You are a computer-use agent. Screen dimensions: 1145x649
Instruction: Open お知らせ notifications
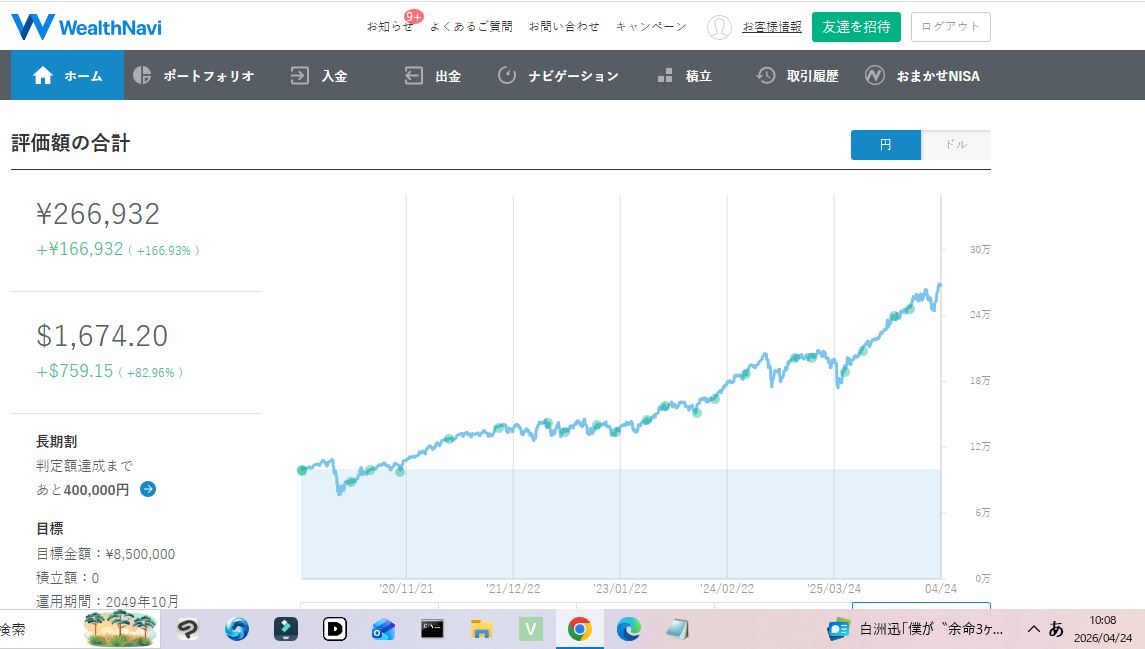(x=389, y=27)
